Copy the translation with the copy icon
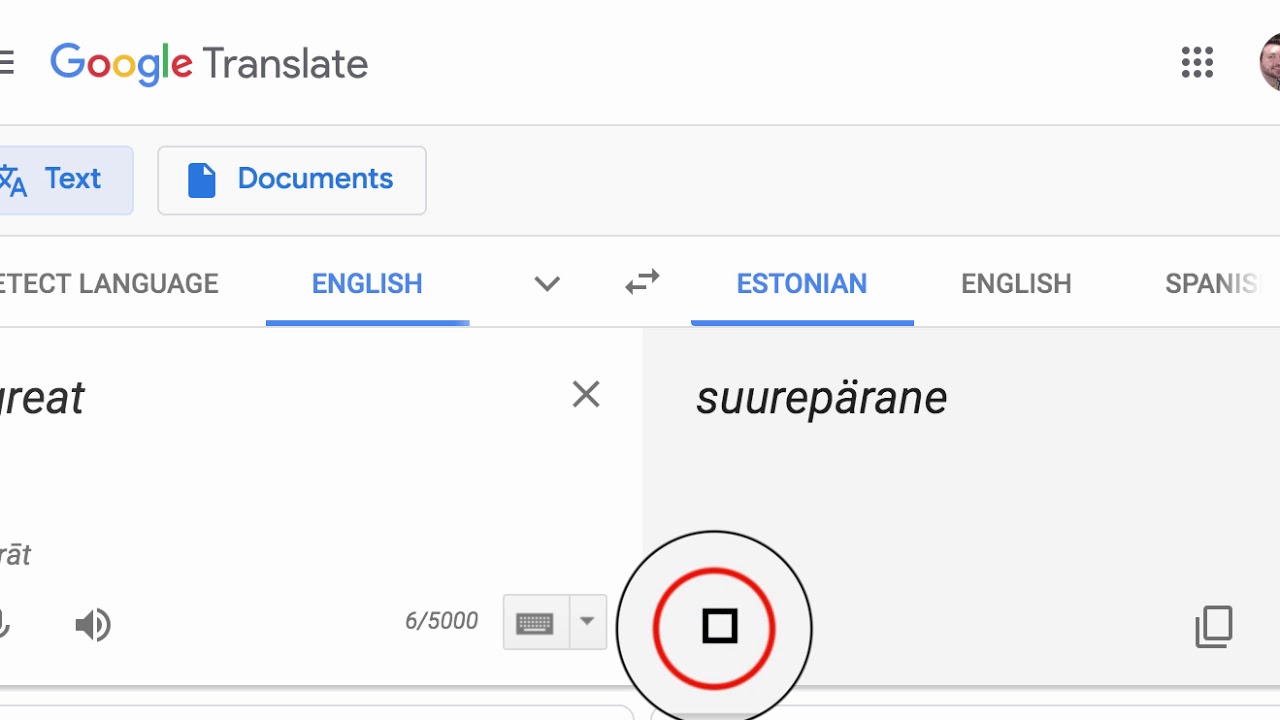This screenshot has height=720, width=1280. pos(1214,627)
